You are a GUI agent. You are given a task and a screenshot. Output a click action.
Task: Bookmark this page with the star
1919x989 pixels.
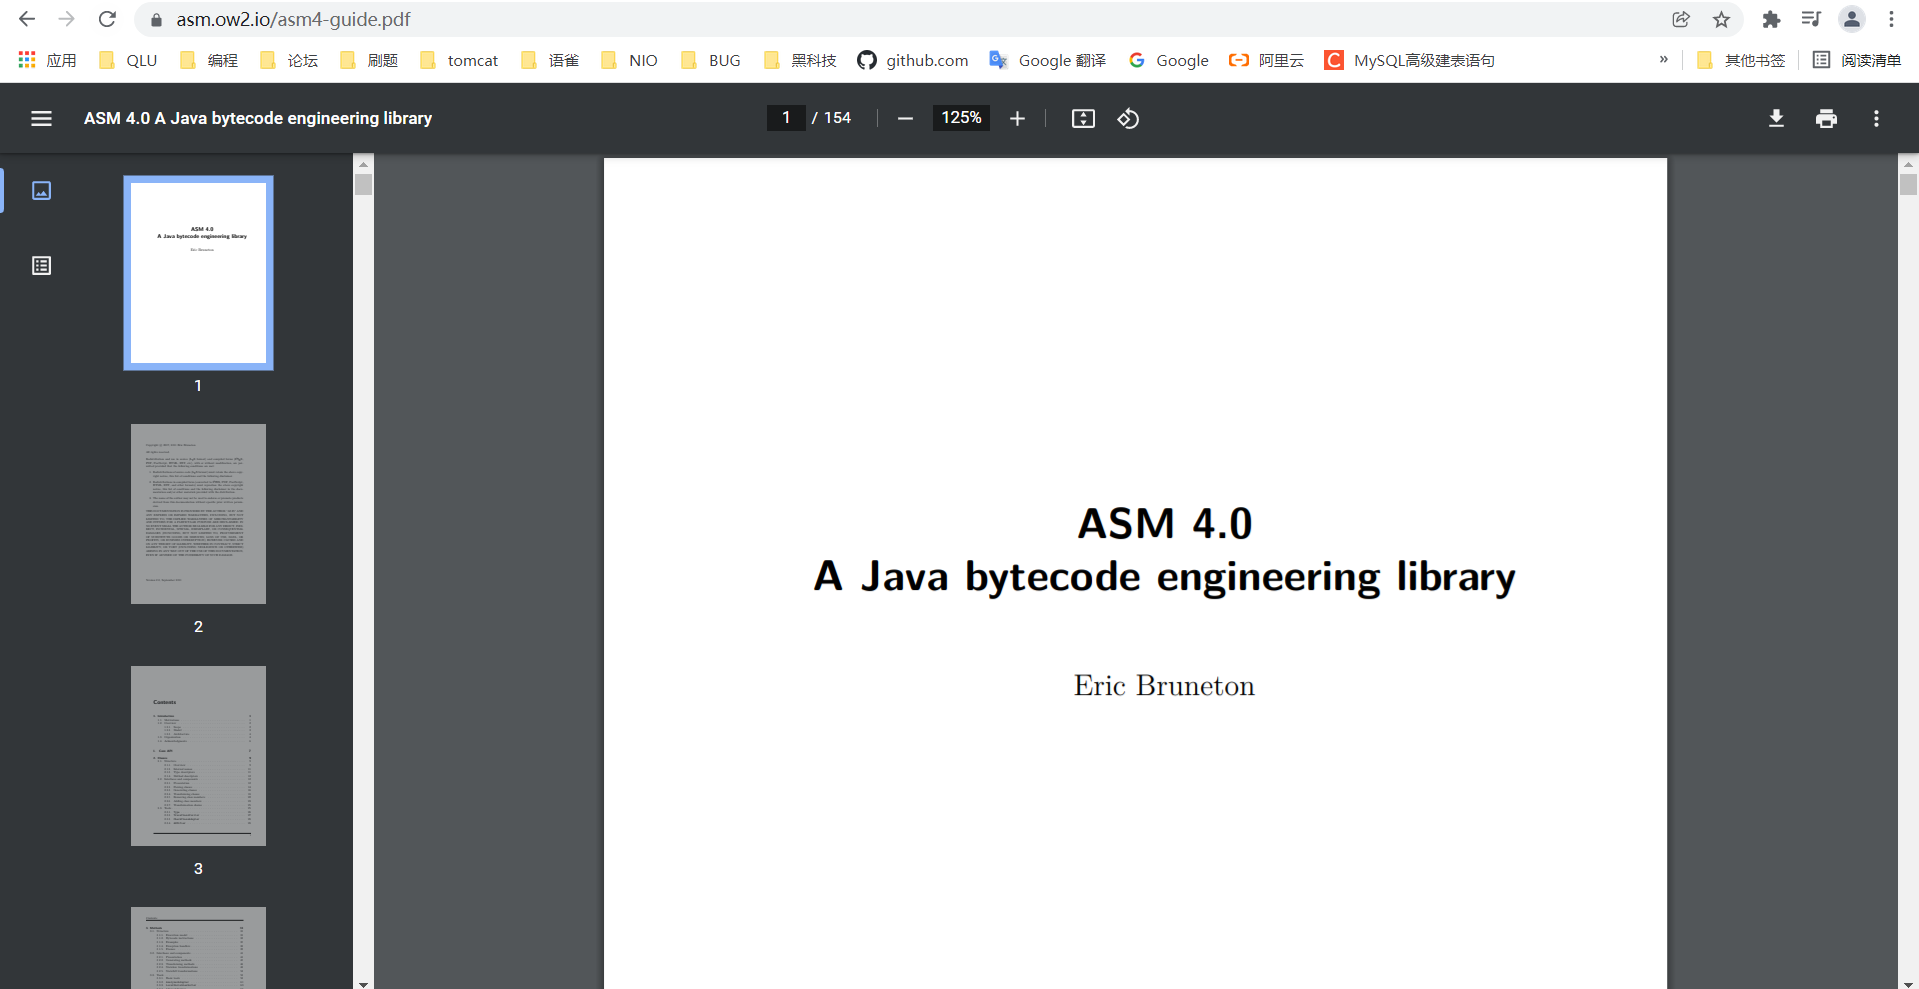coord(1721,19)
